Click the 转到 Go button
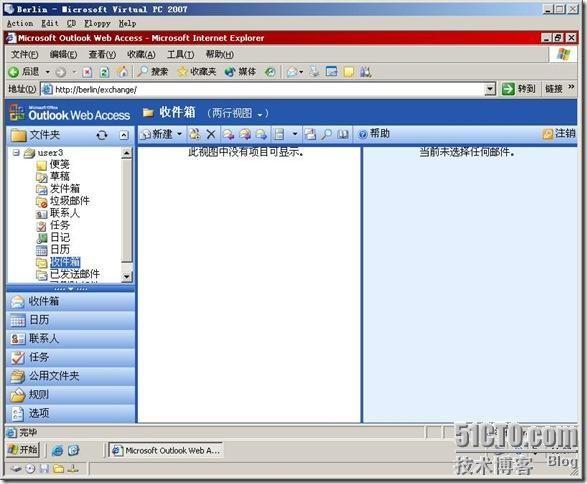 point(518,89)
